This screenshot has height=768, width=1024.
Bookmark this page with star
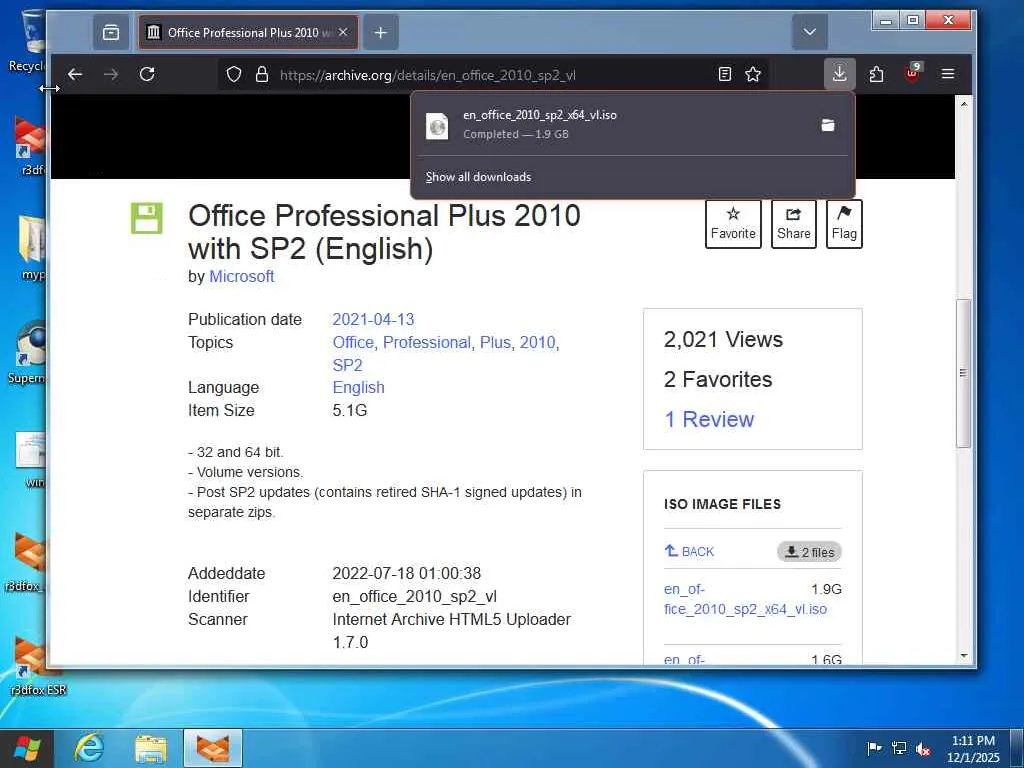click(x=753, y=74)
